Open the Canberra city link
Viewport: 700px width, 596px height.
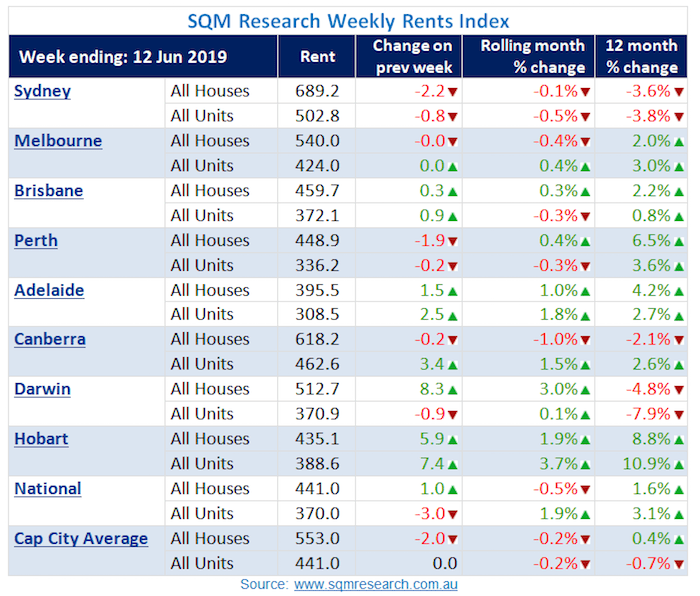click(50, 339)
